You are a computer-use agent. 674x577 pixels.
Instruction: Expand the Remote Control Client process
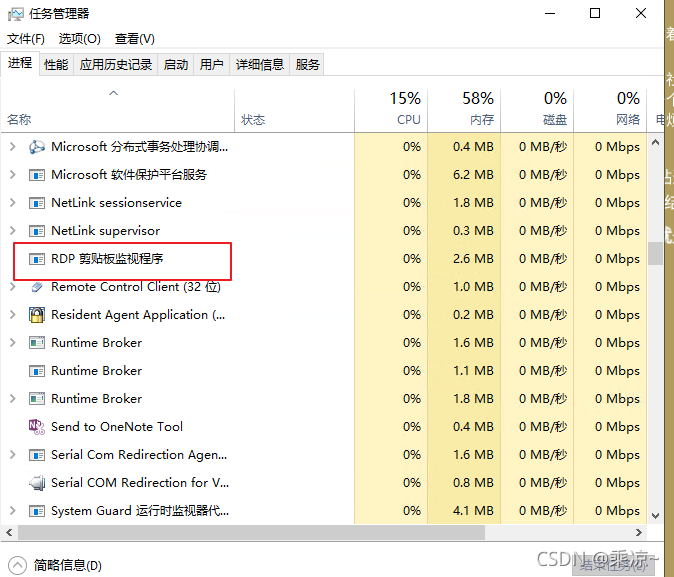coord(12,287)
